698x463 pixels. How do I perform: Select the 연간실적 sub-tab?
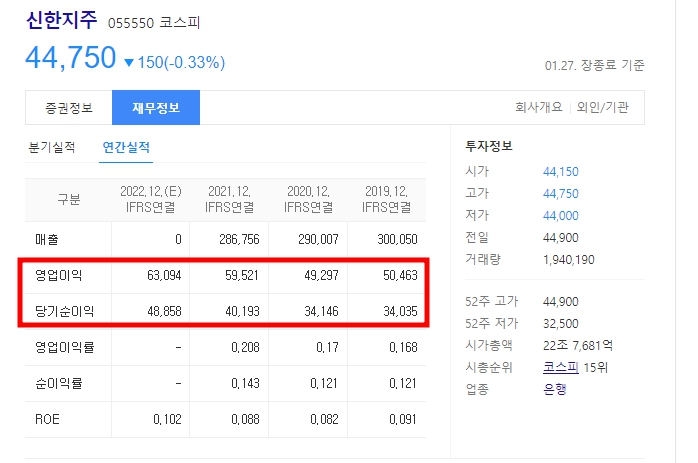coord(126,147)
